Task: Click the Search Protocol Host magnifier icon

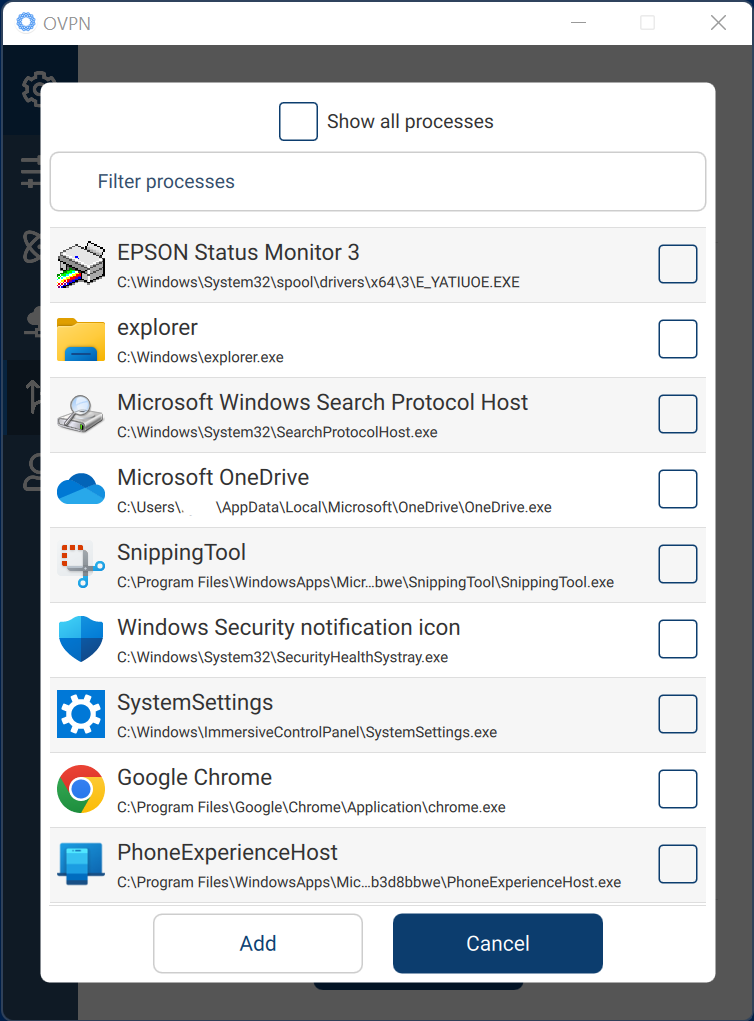Action: click(81, 414)
